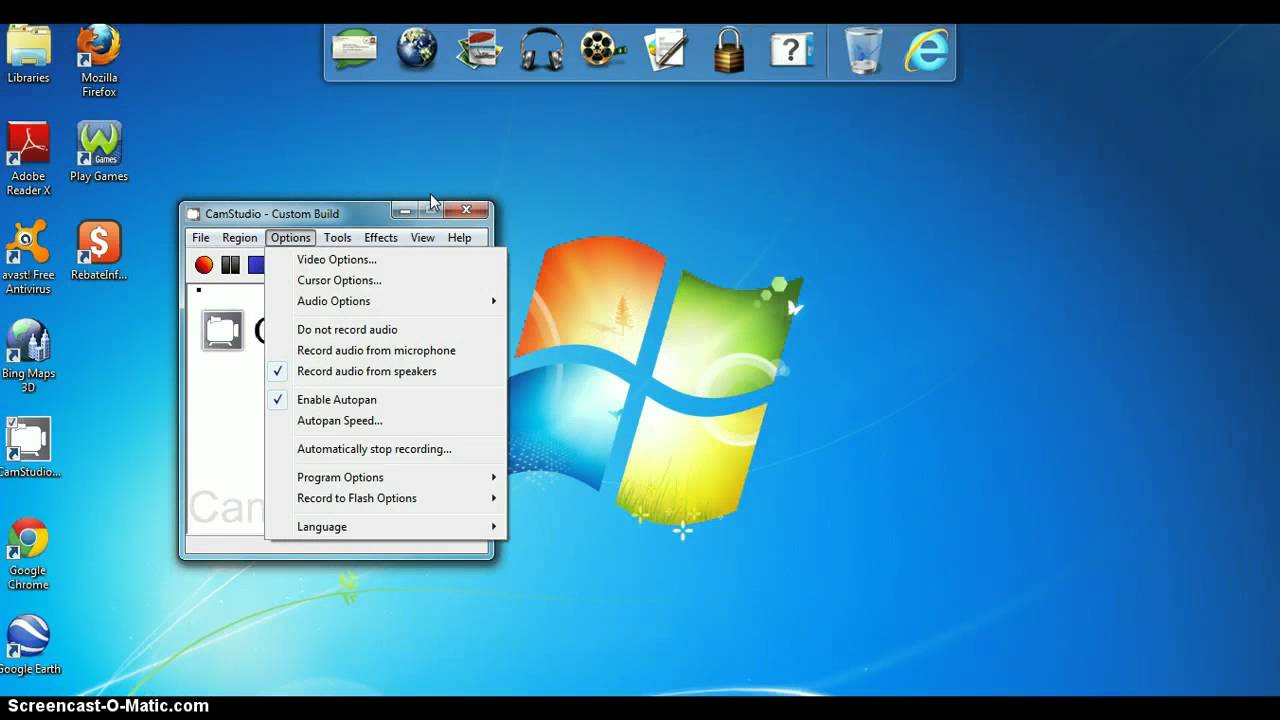Open the mail envelope icon in the dock
The height and width of the screenshot is (720, 1280).
click(x=354, y=50)
